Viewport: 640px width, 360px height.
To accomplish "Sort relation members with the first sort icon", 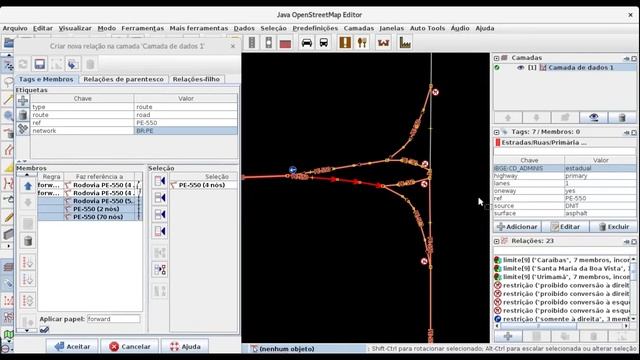I will coord(28,262).
